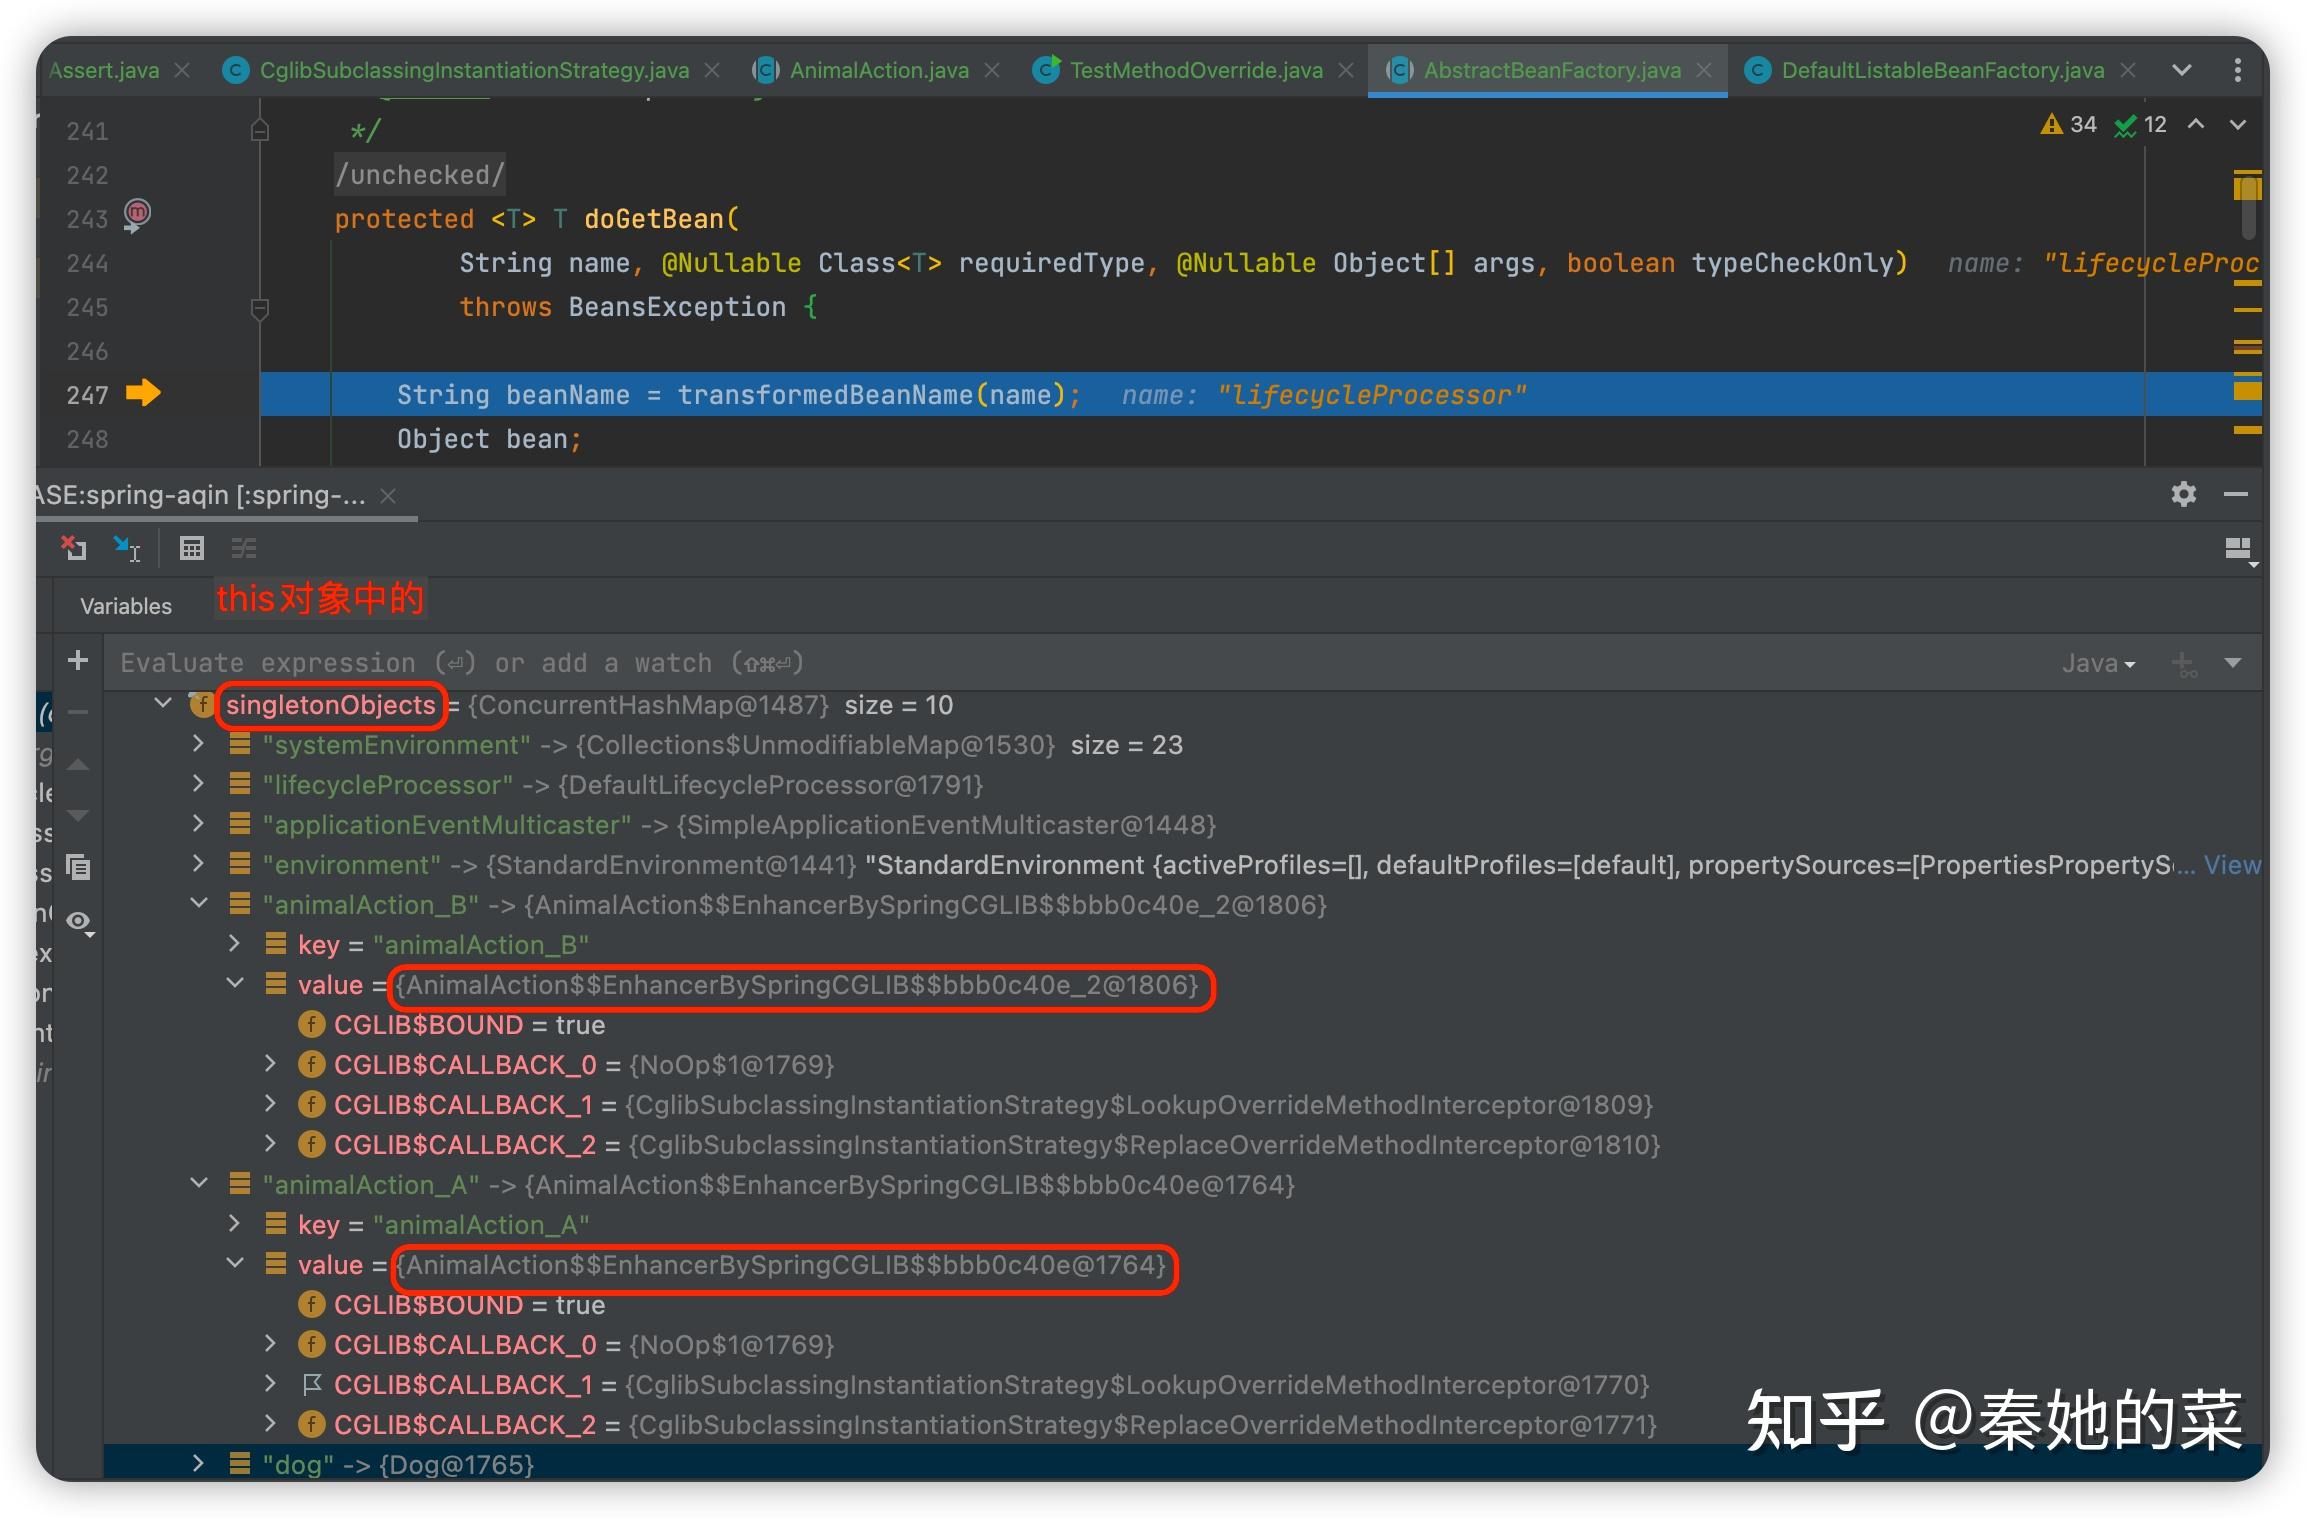Expand CGLIB$CALLBACK_1 LookupOverrideMethodInterceptor@1770

coord(270,1384)
